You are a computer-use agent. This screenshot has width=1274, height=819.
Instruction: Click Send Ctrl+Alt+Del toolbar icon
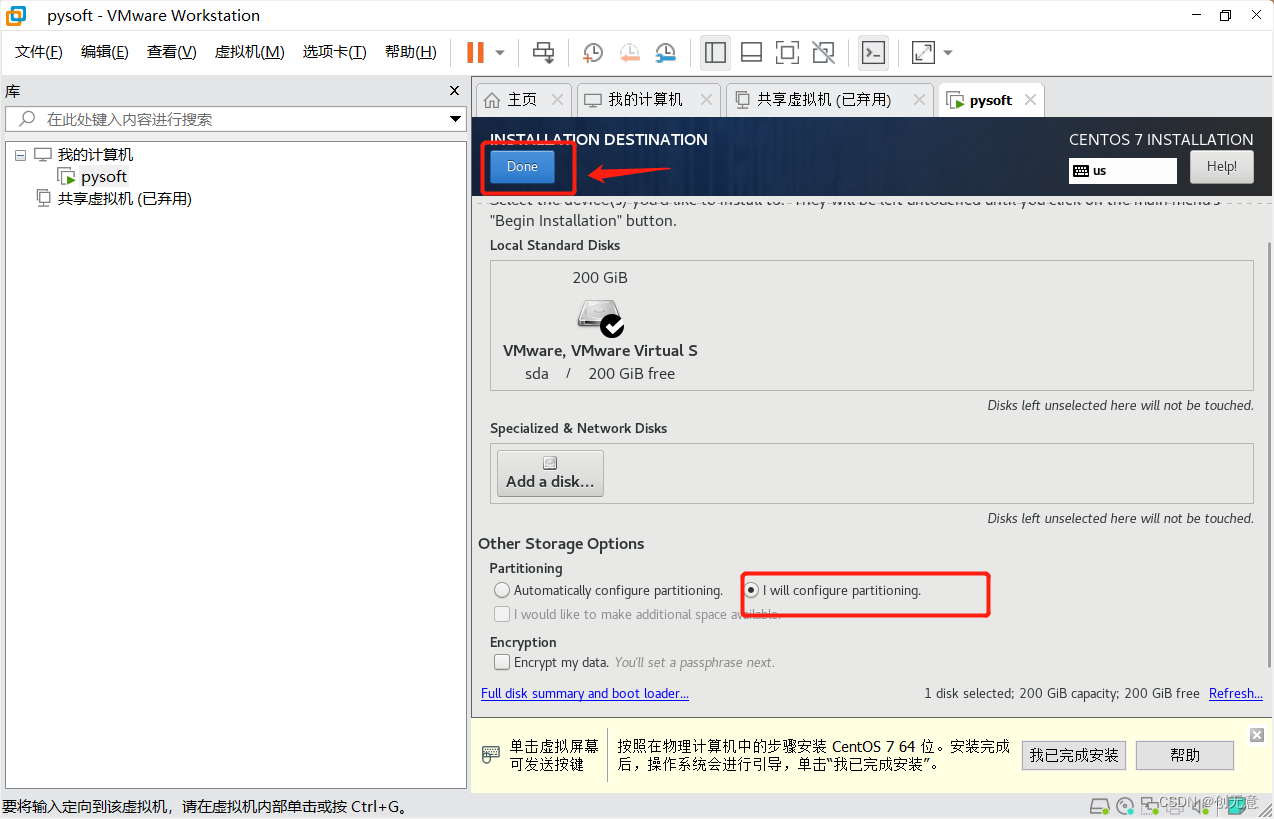543,52
